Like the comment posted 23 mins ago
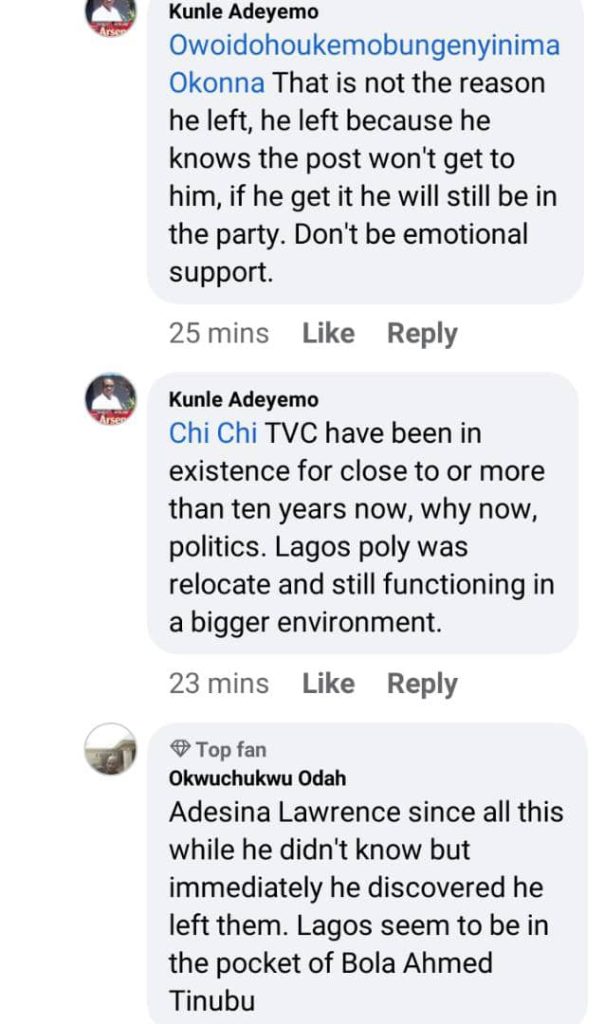Image resolution: width=604 pixels, height=1024 pixels. [328, 683]
